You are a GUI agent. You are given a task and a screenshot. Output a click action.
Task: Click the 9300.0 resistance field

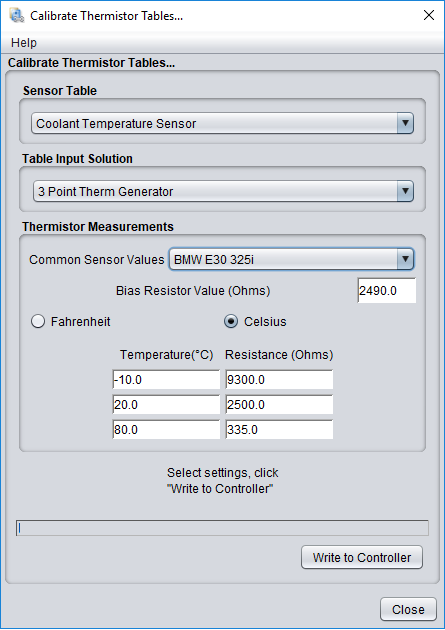pyautogui.click(x=279, y=380)
